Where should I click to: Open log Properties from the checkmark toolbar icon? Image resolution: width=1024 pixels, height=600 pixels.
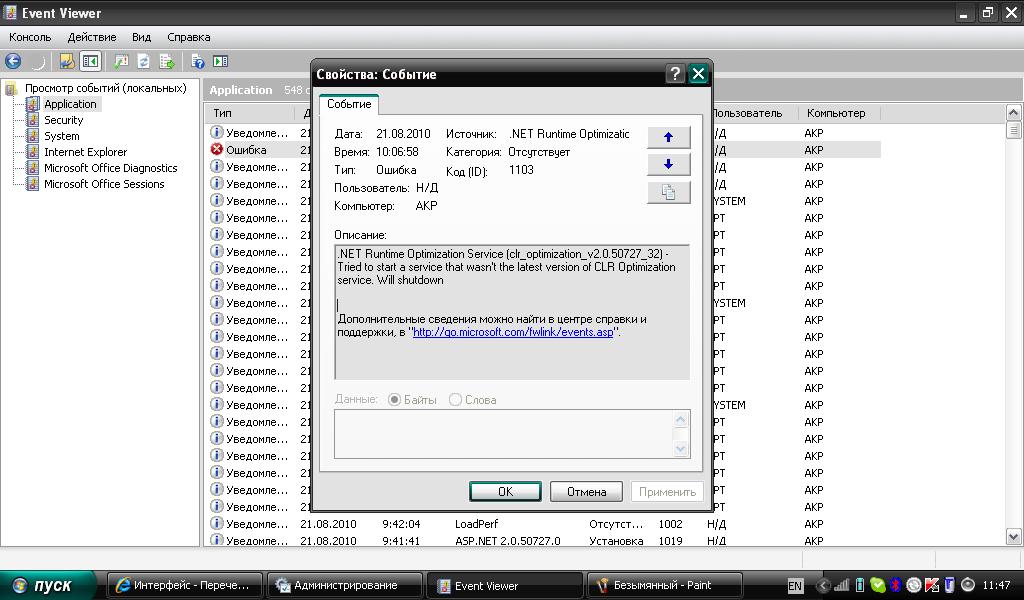tap(121, 61)
